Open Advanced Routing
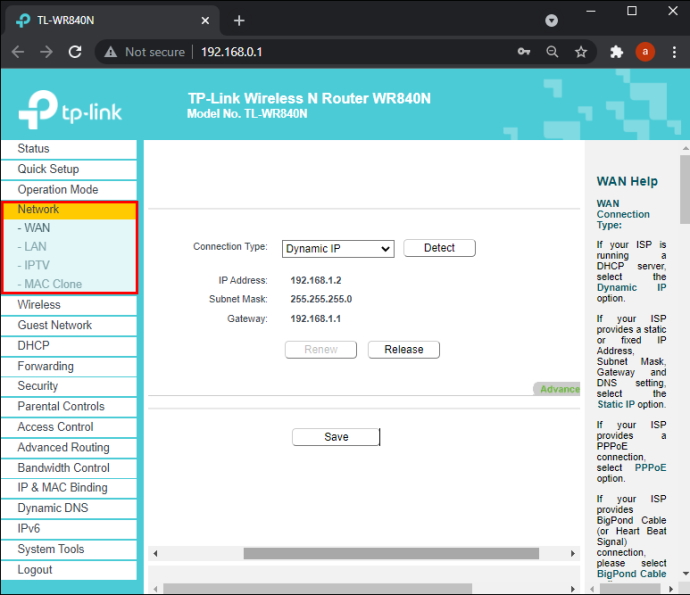 69,448
